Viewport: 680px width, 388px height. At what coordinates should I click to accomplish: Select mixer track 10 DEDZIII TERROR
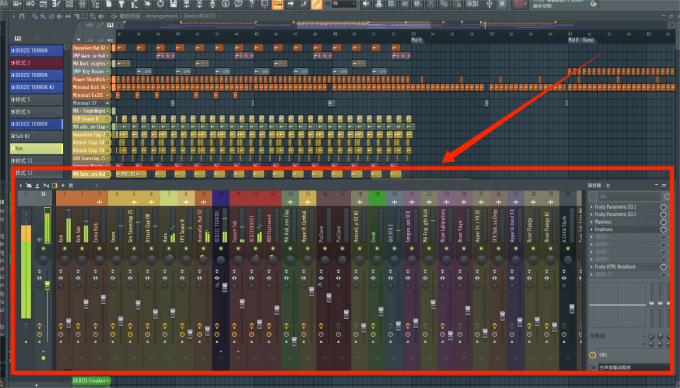tap(221, 198)
